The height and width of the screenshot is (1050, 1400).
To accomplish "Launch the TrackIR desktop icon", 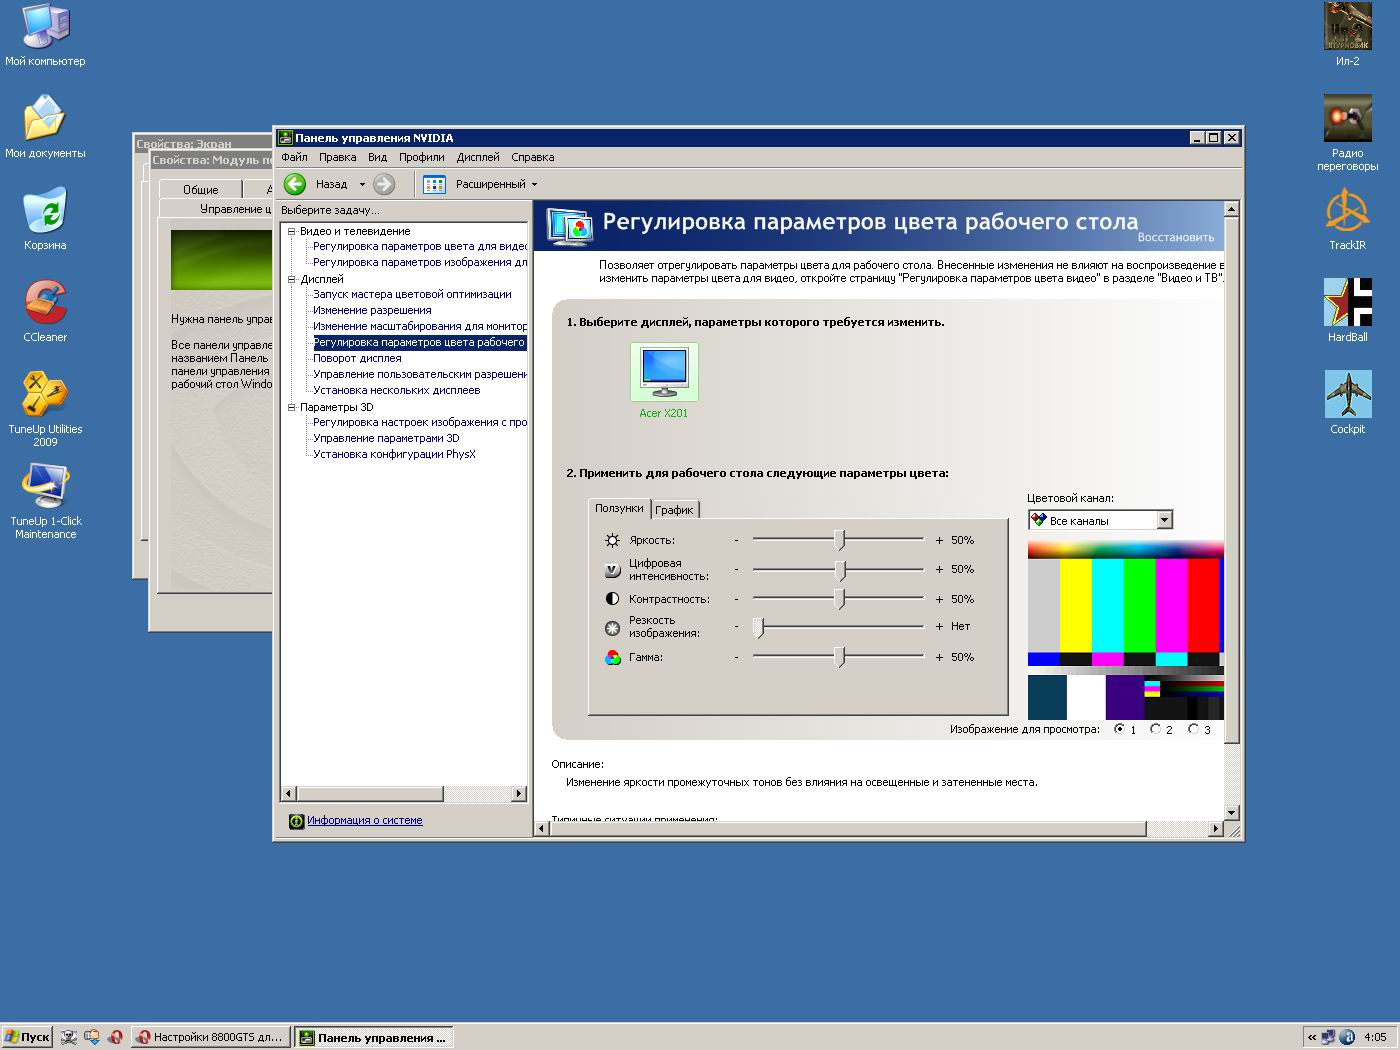I will point(1347,211).
